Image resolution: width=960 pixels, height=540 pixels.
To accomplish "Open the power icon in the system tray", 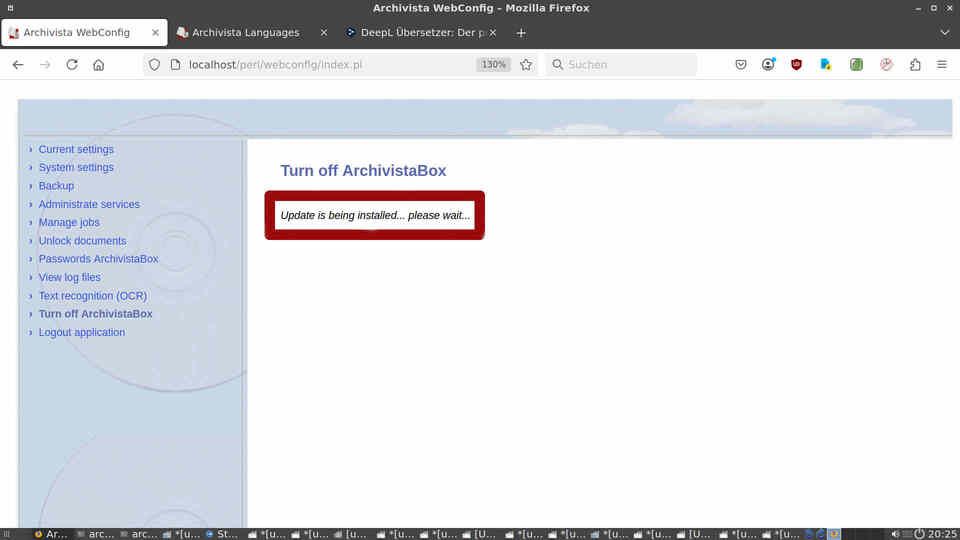I will pos(919,534).
